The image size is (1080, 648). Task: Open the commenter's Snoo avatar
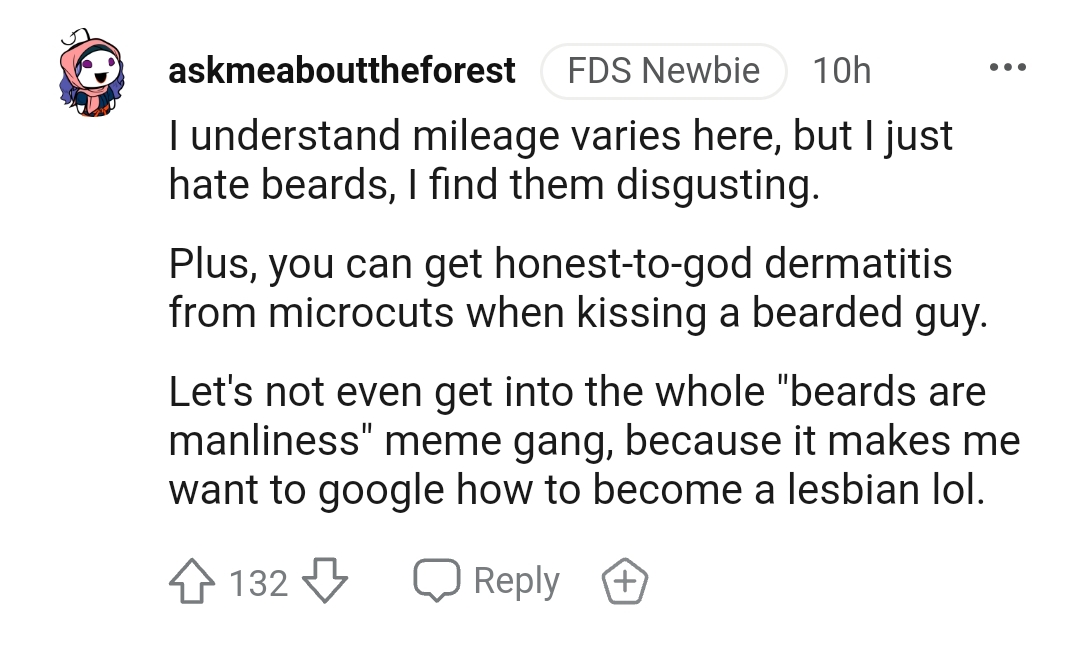tap(92, 72)
